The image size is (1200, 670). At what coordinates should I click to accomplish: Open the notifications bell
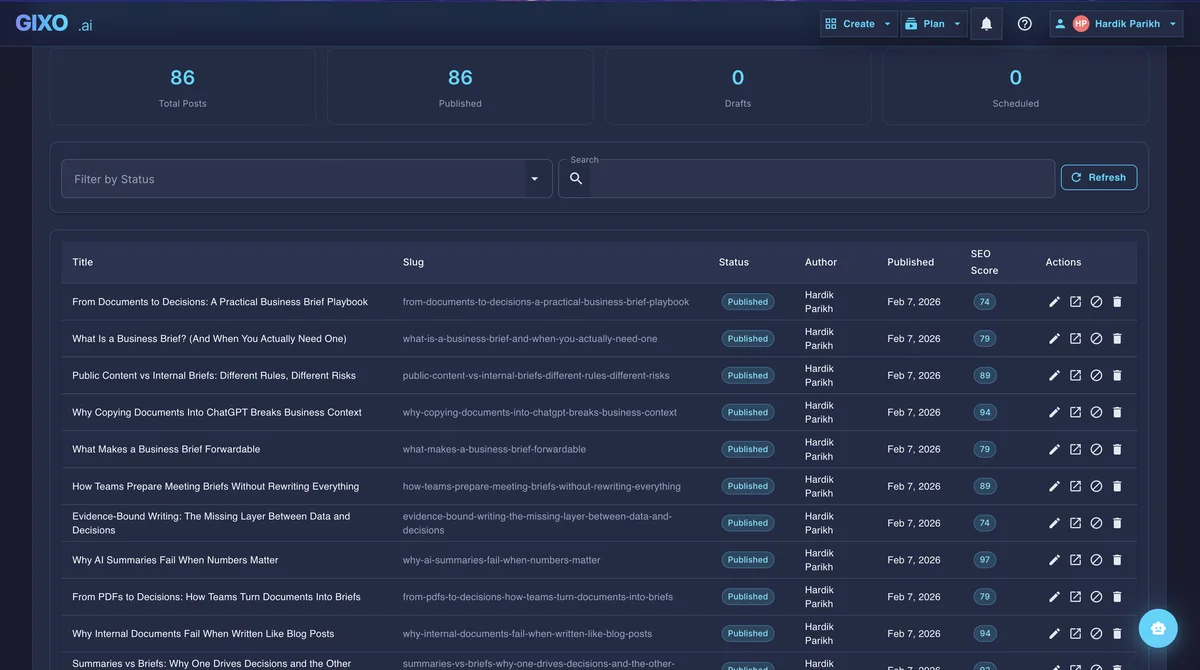[985, 22]
